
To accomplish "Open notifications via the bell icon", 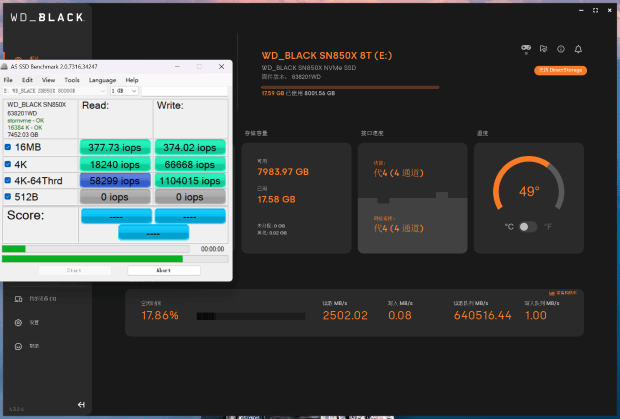I will [x=578, y=49].
